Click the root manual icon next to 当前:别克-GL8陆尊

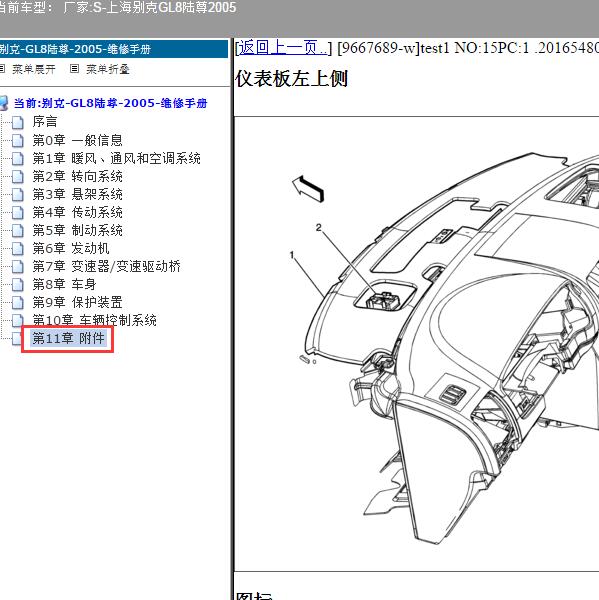coord(3,103)
